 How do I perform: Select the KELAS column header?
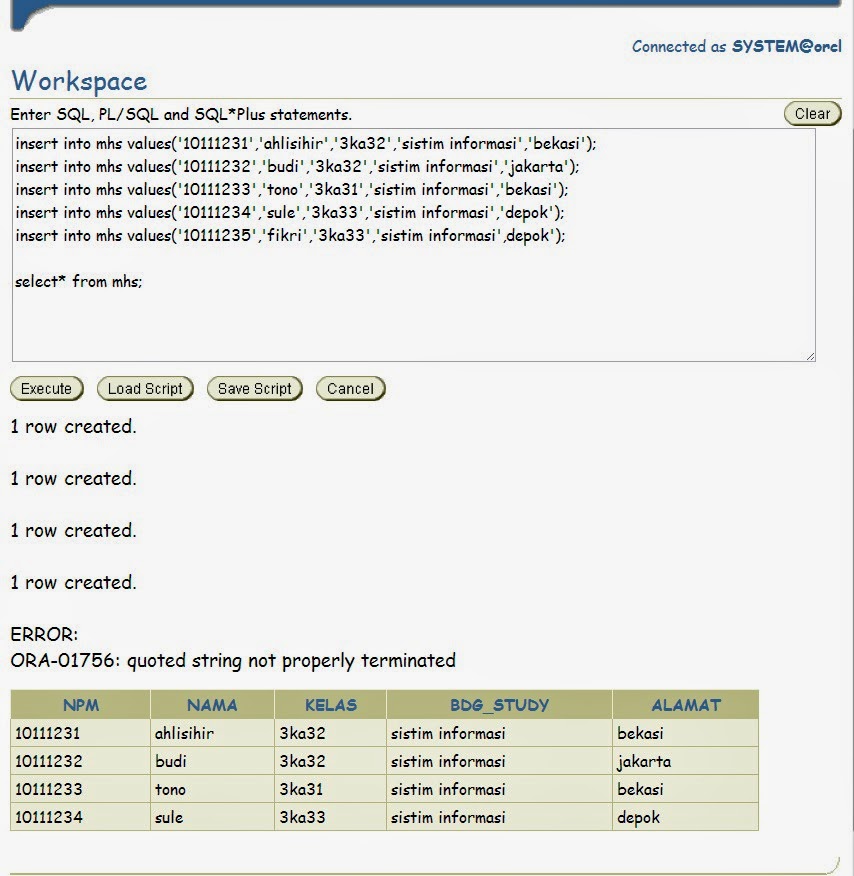pyautogui.click(x=331, y=705)
